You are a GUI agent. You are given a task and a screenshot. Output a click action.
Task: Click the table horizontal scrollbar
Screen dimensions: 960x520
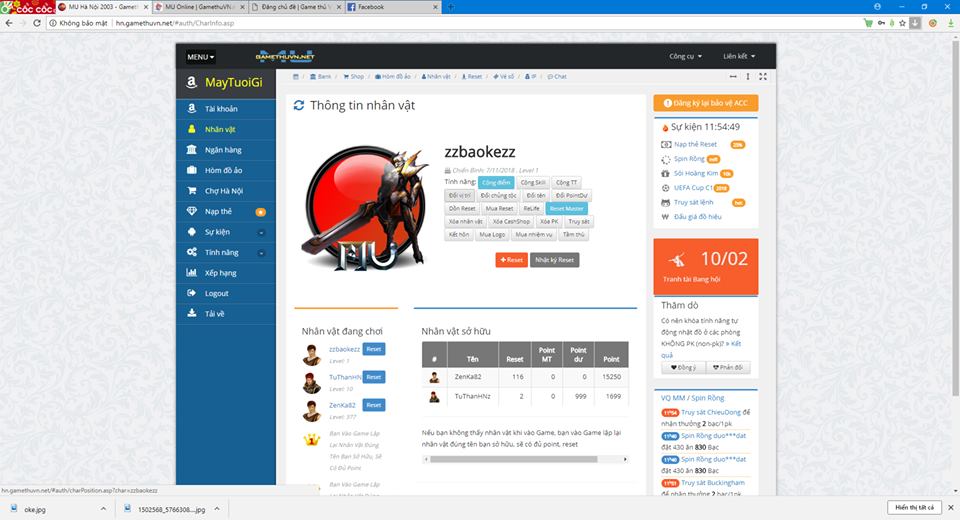513,459
